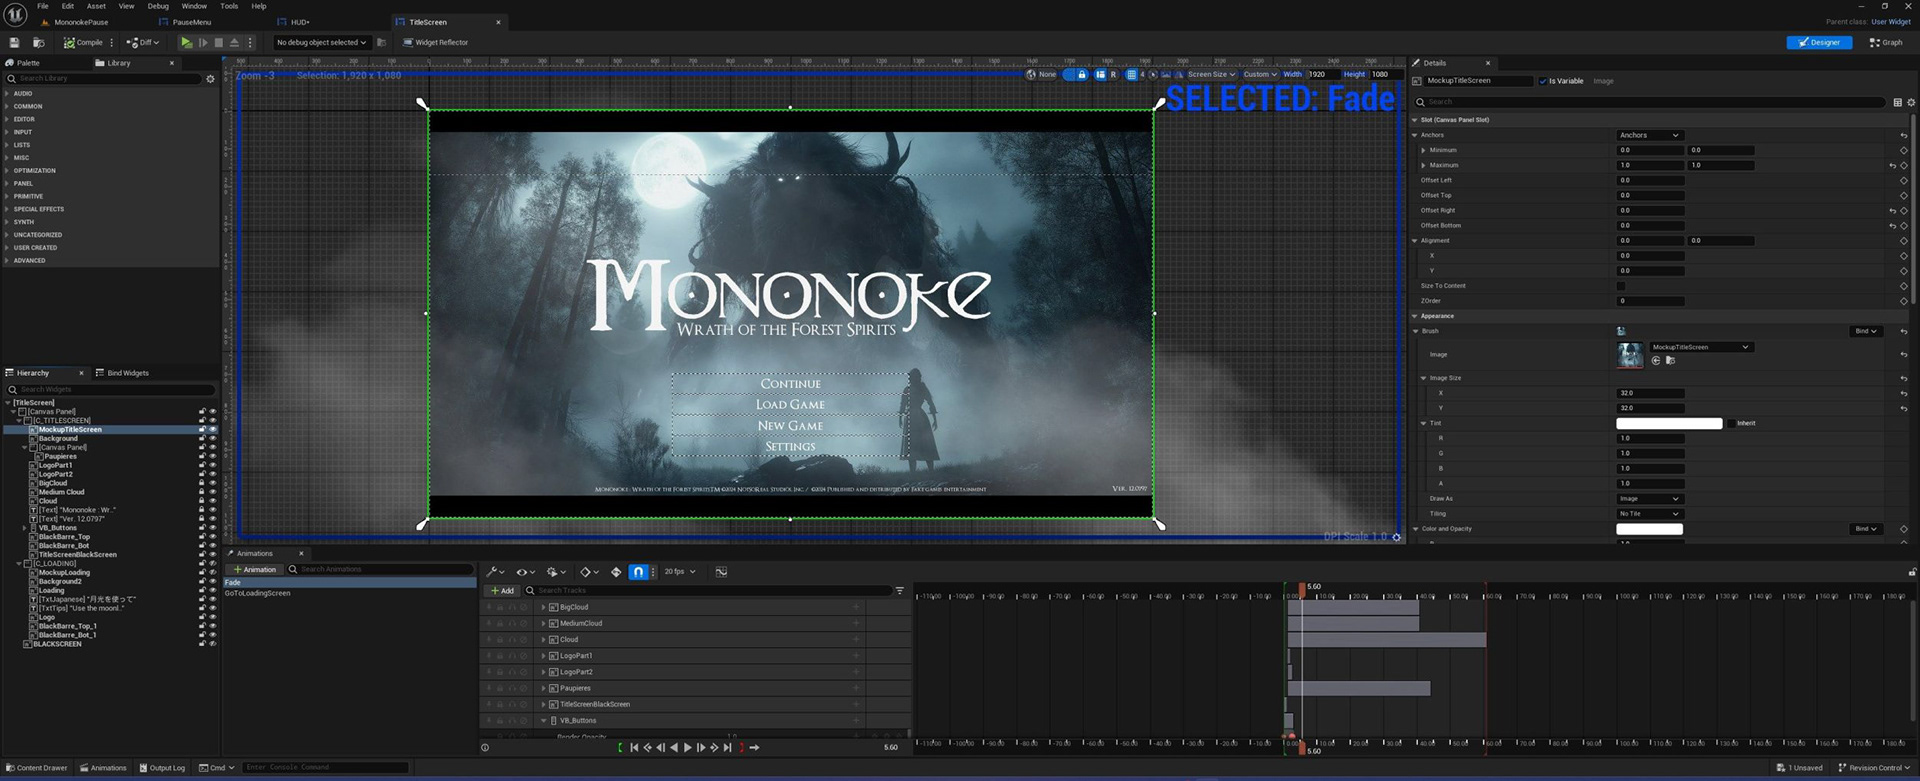Toggle the Is Variable checkbox
The height and width of the screenshot is (781, 1920).
[1543, 81]
